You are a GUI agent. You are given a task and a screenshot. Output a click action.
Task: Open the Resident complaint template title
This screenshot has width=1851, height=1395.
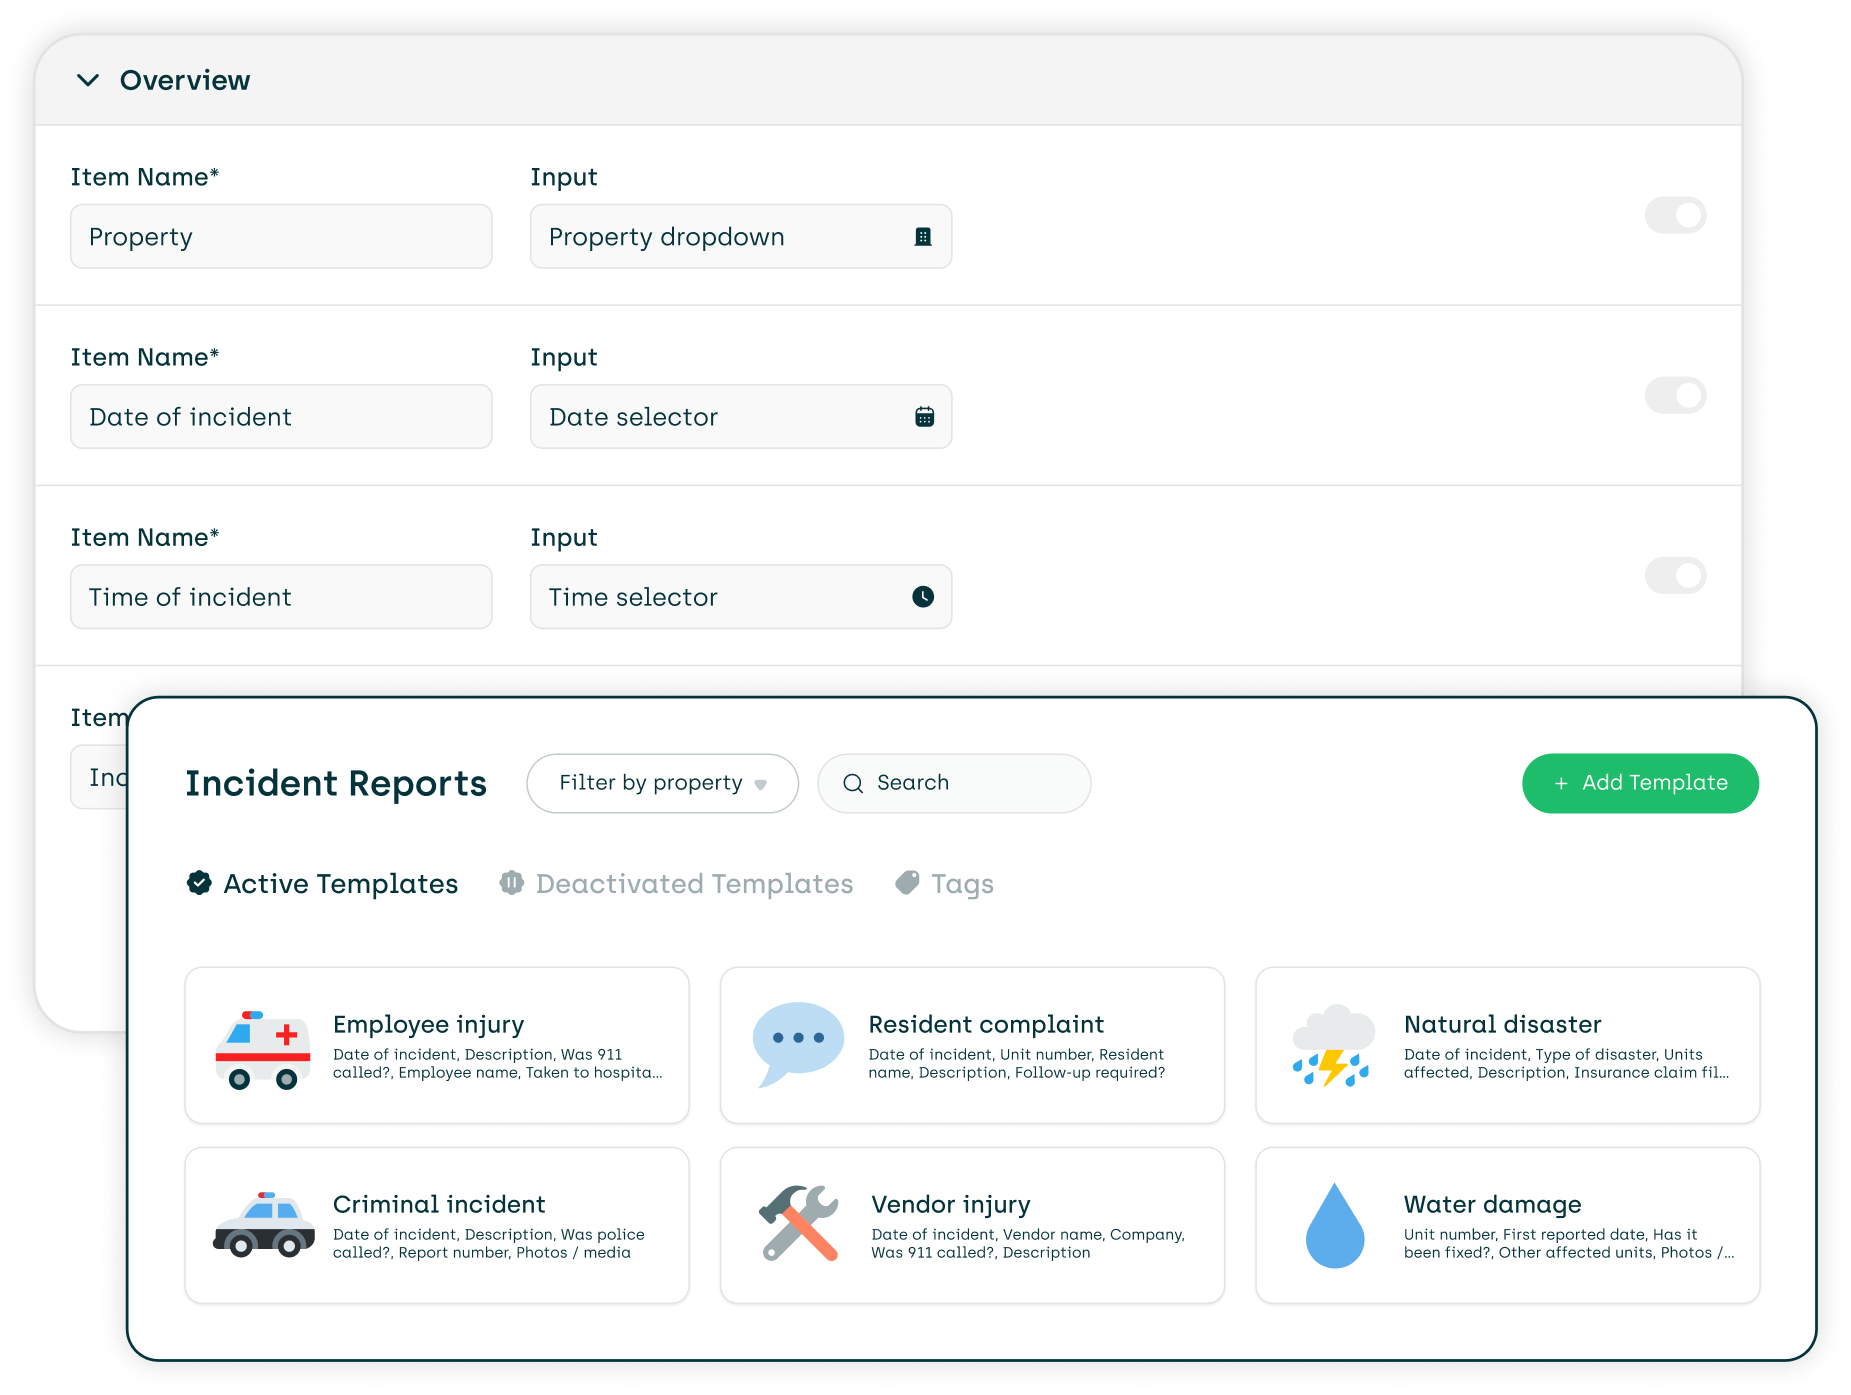tap(986, 1024)
